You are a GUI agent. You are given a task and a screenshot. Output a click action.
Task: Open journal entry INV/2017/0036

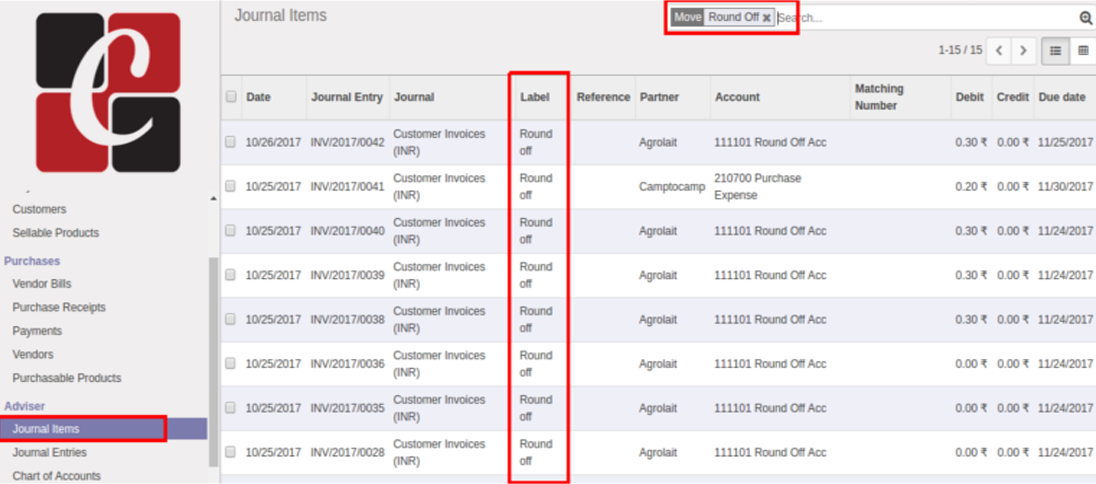tap(347, 364)
